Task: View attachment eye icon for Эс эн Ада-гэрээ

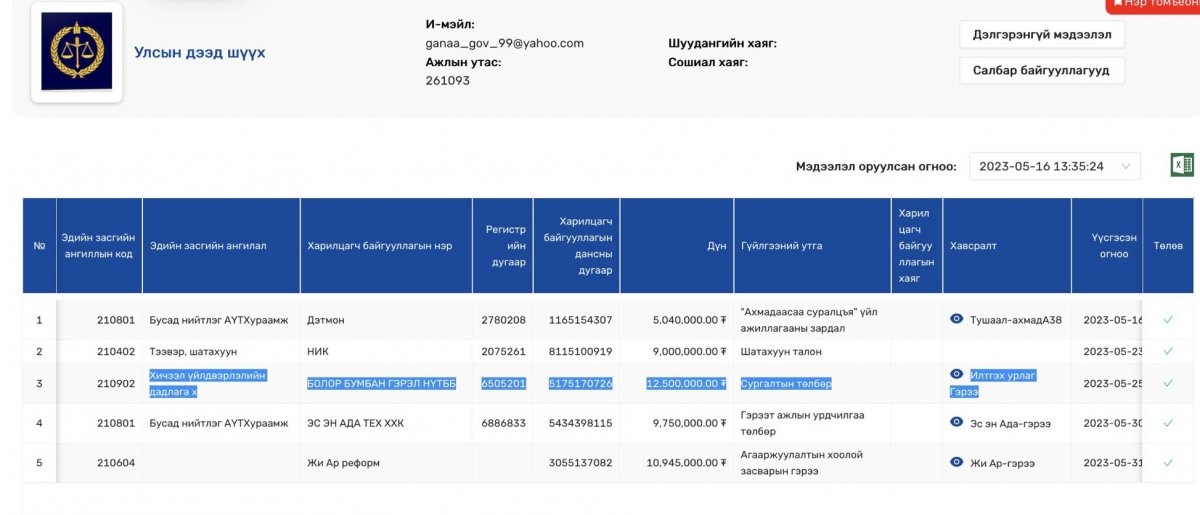Action: pyautogui.click(x=956, y=423)
